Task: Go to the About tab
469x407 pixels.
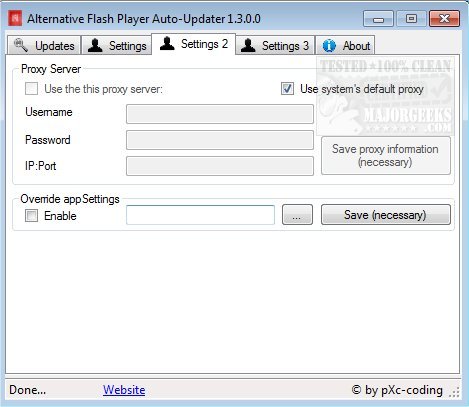Action: click(x=345, y=45)
